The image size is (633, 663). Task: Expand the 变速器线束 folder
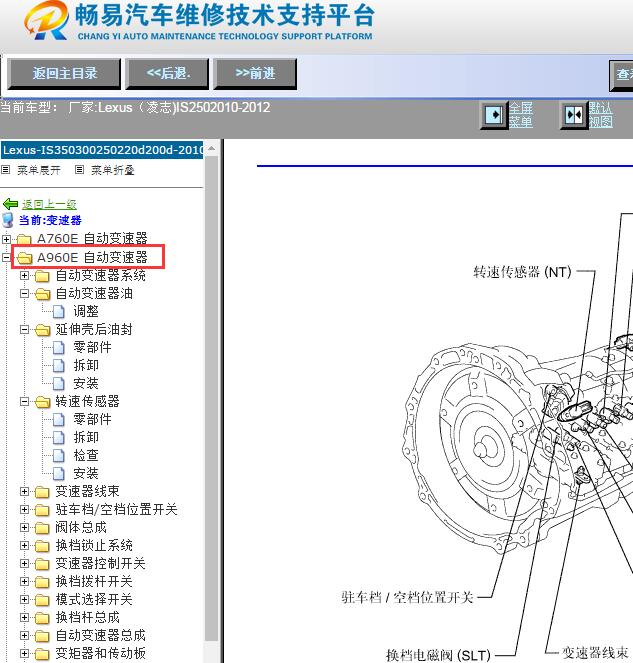point(25,491)
